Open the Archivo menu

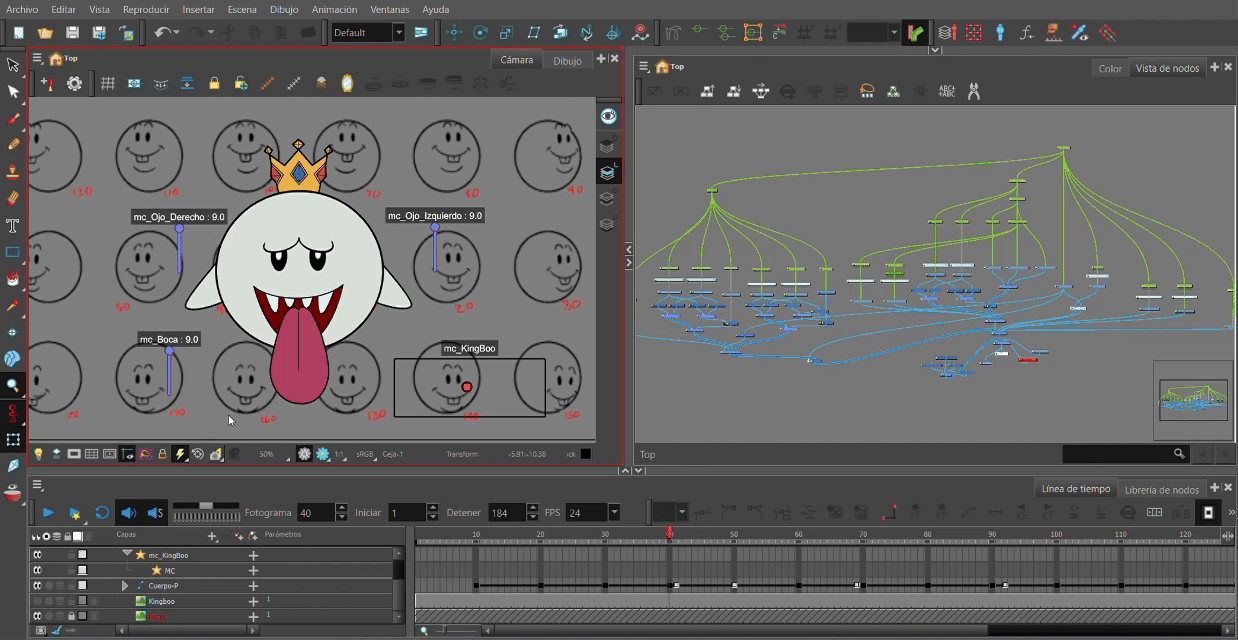coord(22,9)
